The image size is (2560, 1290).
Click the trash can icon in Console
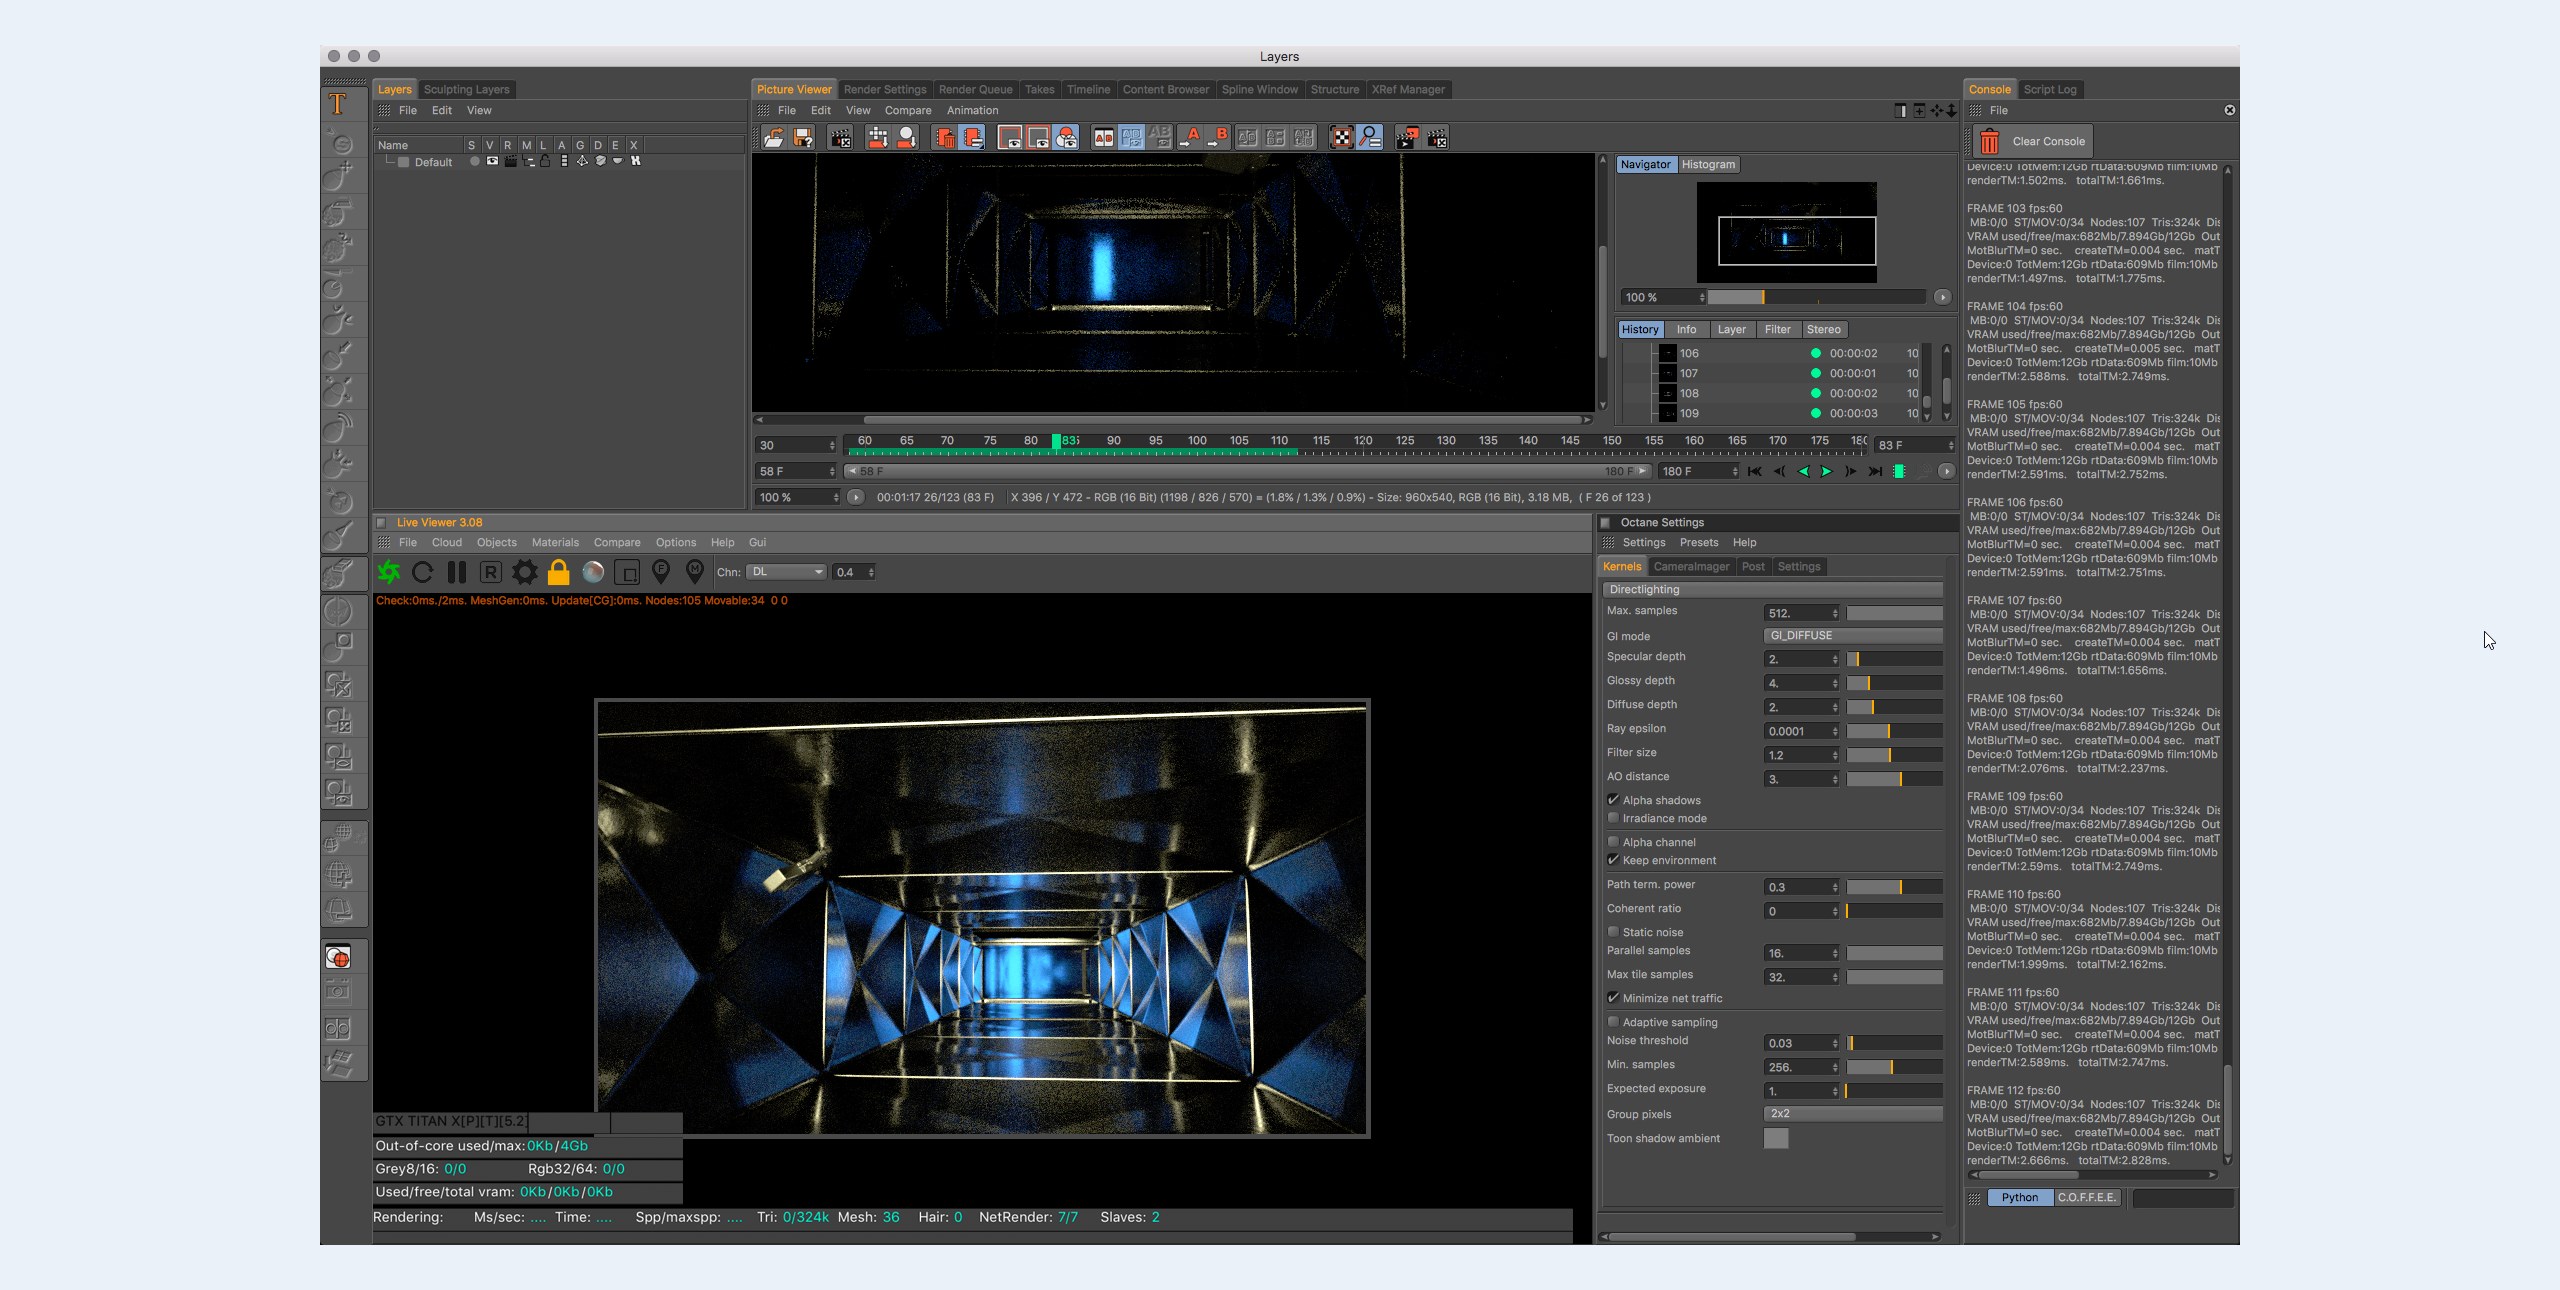pos(1990,141)
